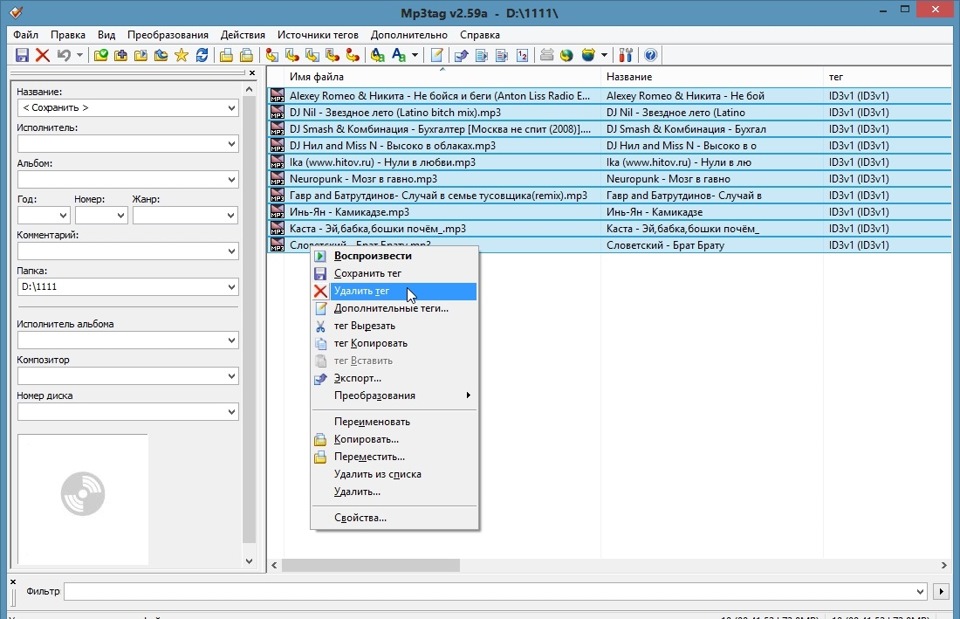Choose Воспроизвести in the context menu
The height and width of the screenshot is (619, 960).
[x=394, y=256]
